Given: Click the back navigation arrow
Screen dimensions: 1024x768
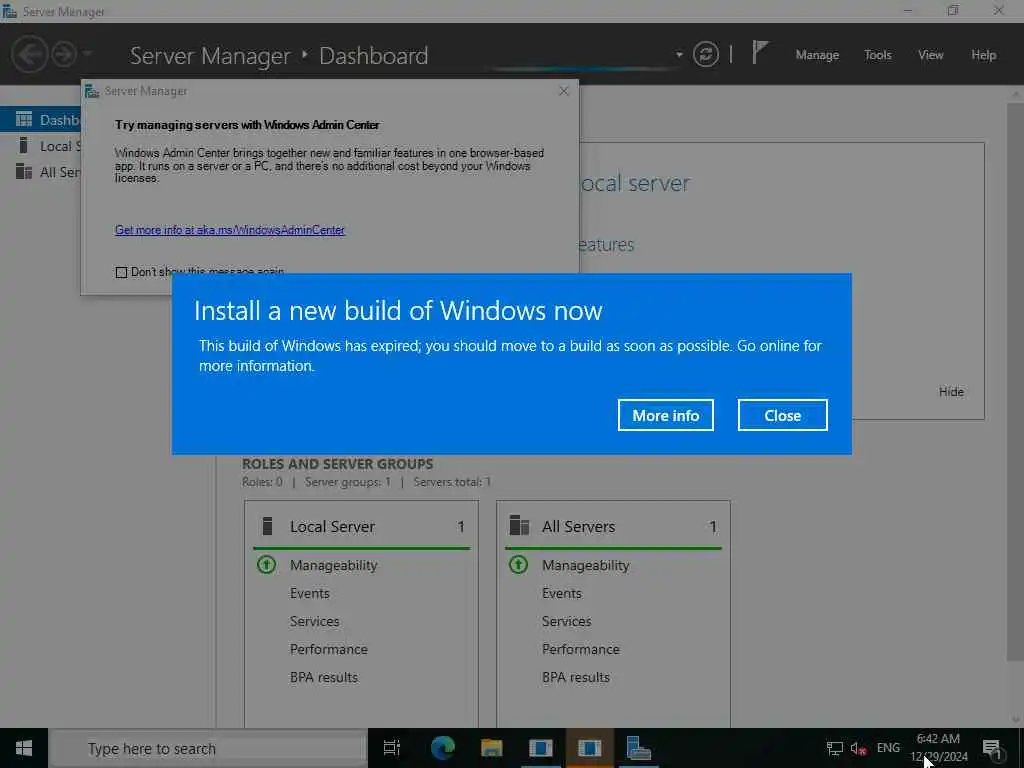Looking at the screenshot, I should tap(29, 54).
